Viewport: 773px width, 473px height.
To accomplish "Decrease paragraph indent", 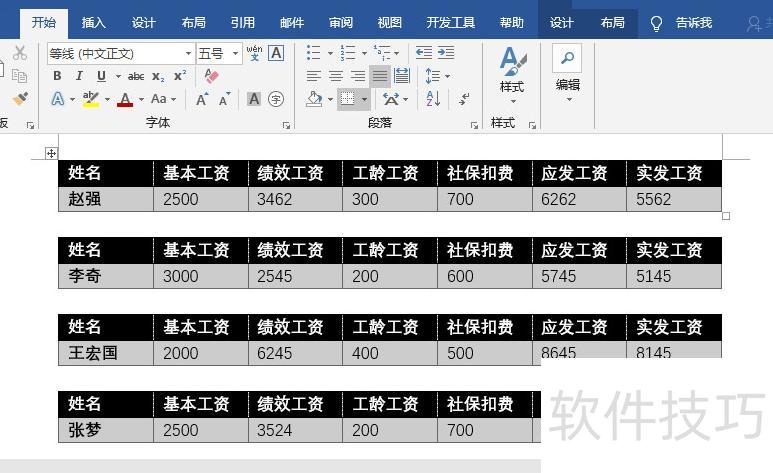I will (x=423, y=53).
